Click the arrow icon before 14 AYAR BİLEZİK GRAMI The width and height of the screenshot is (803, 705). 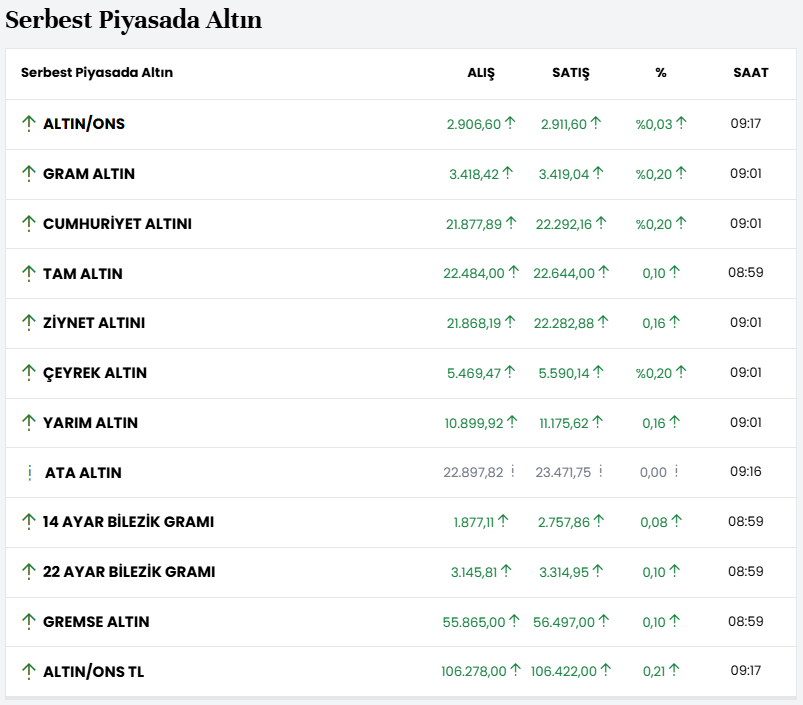[29, 522]
